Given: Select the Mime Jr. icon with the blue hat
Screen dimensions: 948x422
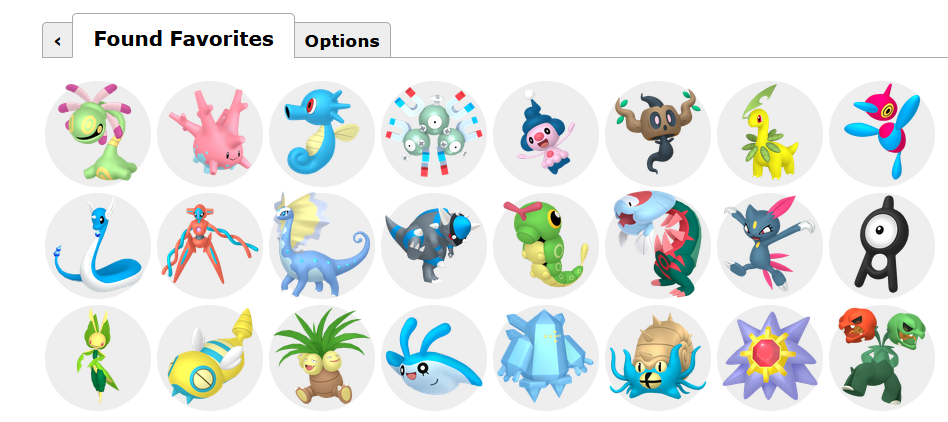Looking at the screenshot, I should click(545, 134).
